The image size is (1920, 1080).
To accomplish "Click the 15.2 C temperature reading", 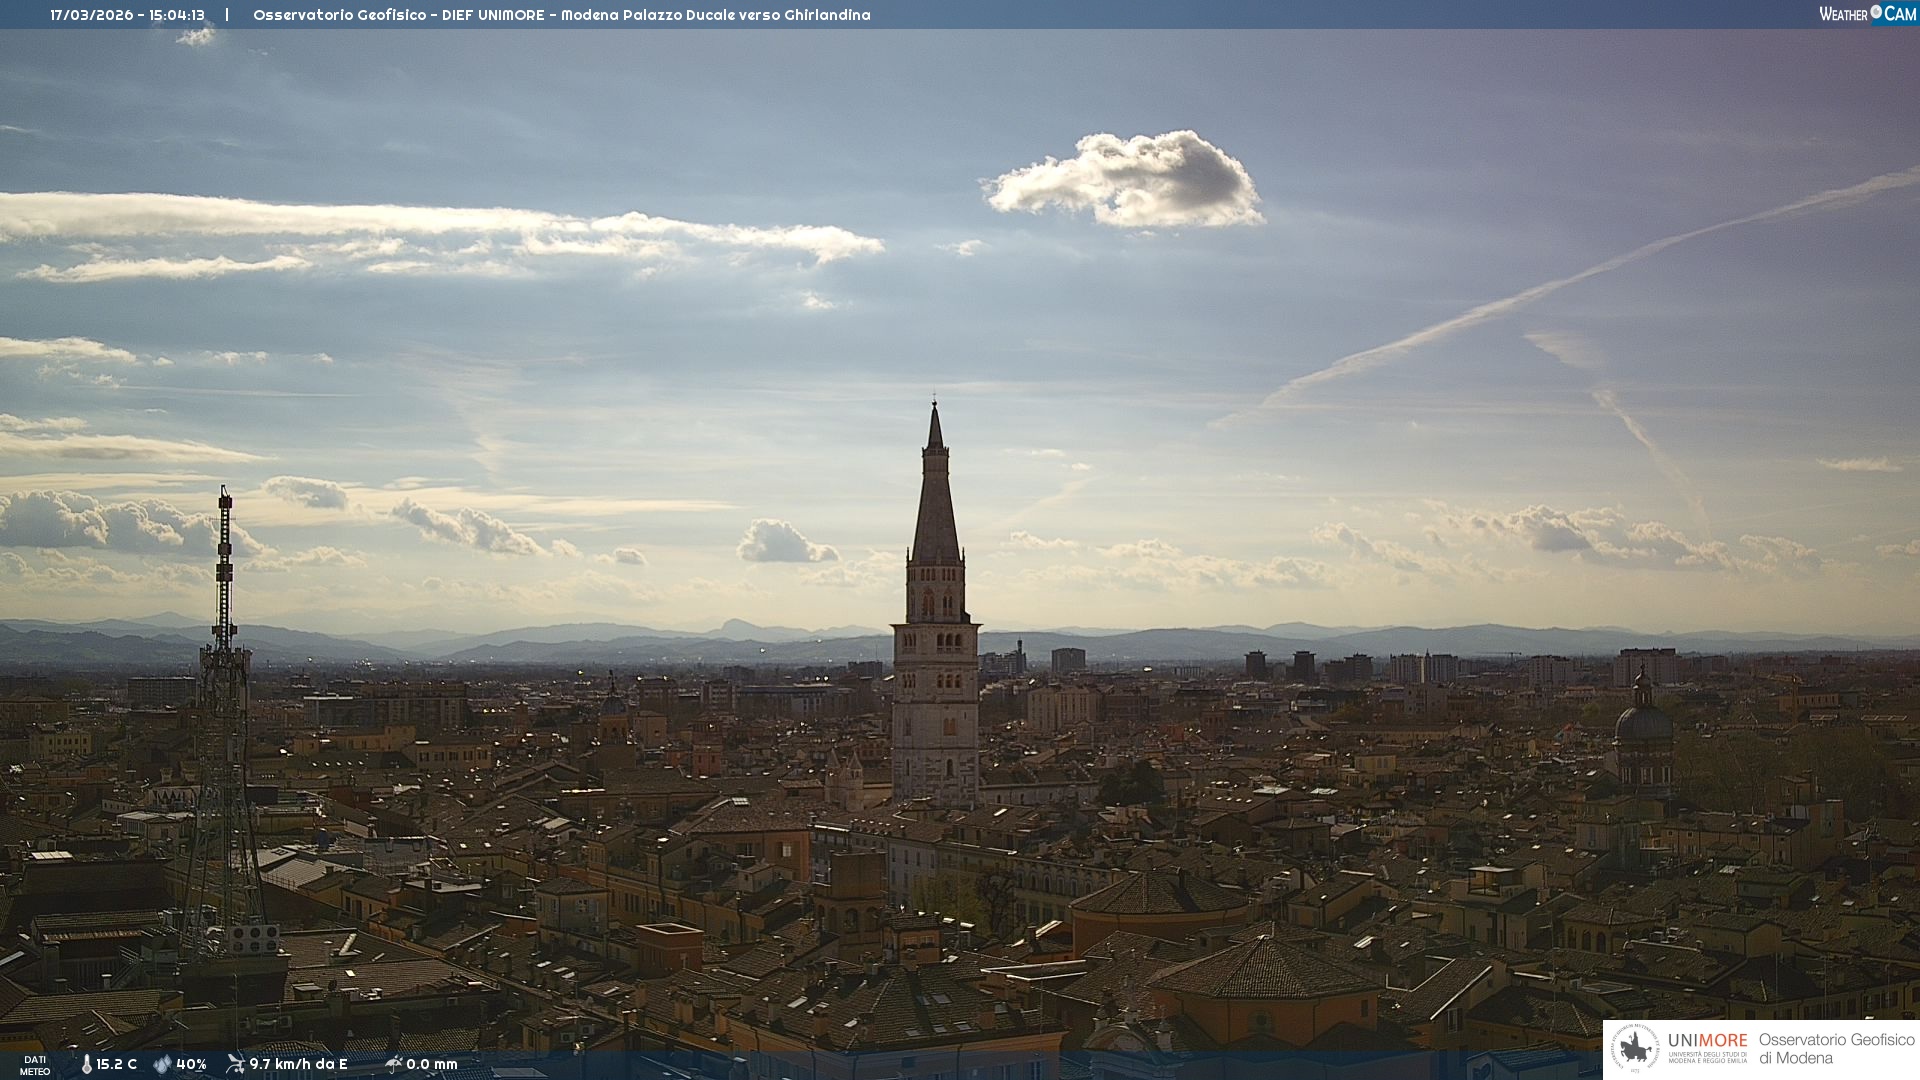I will (116, 1064).
